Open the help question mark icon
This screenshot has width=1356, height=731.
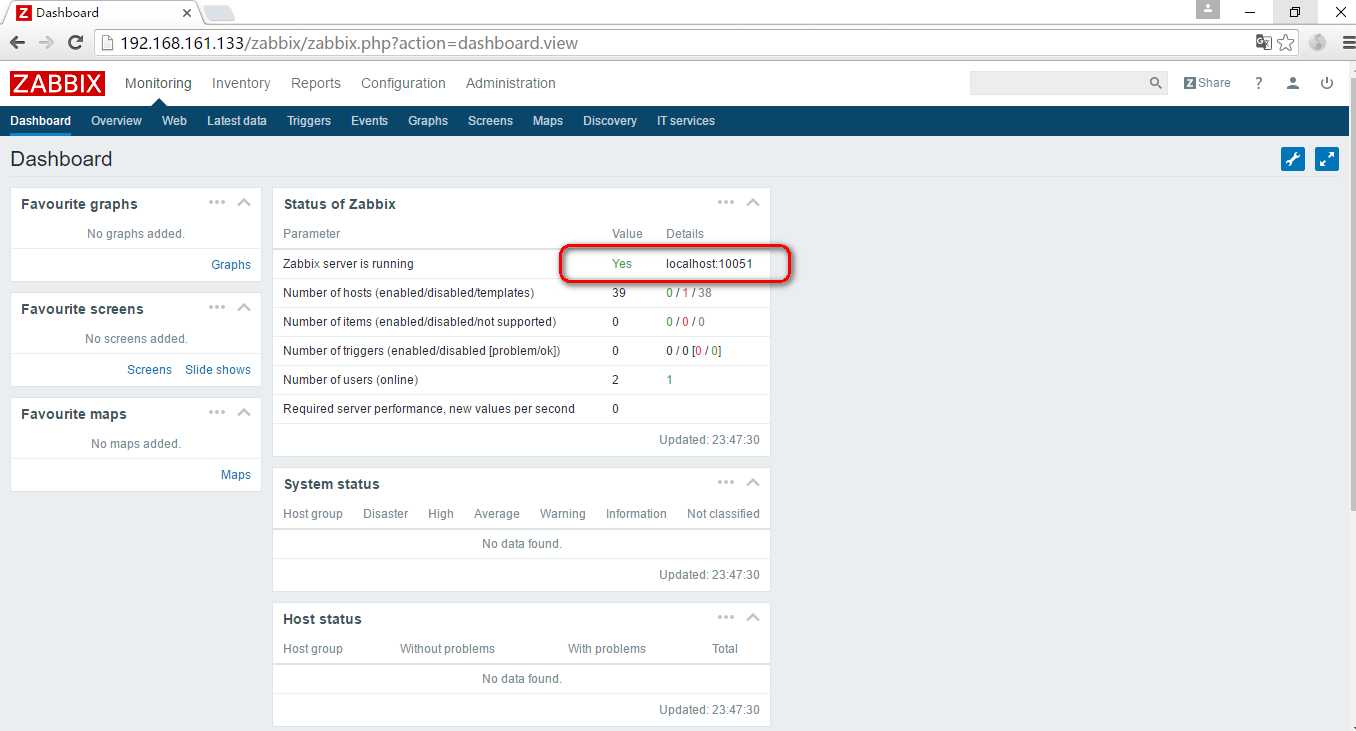click(x=1259, y=83)
